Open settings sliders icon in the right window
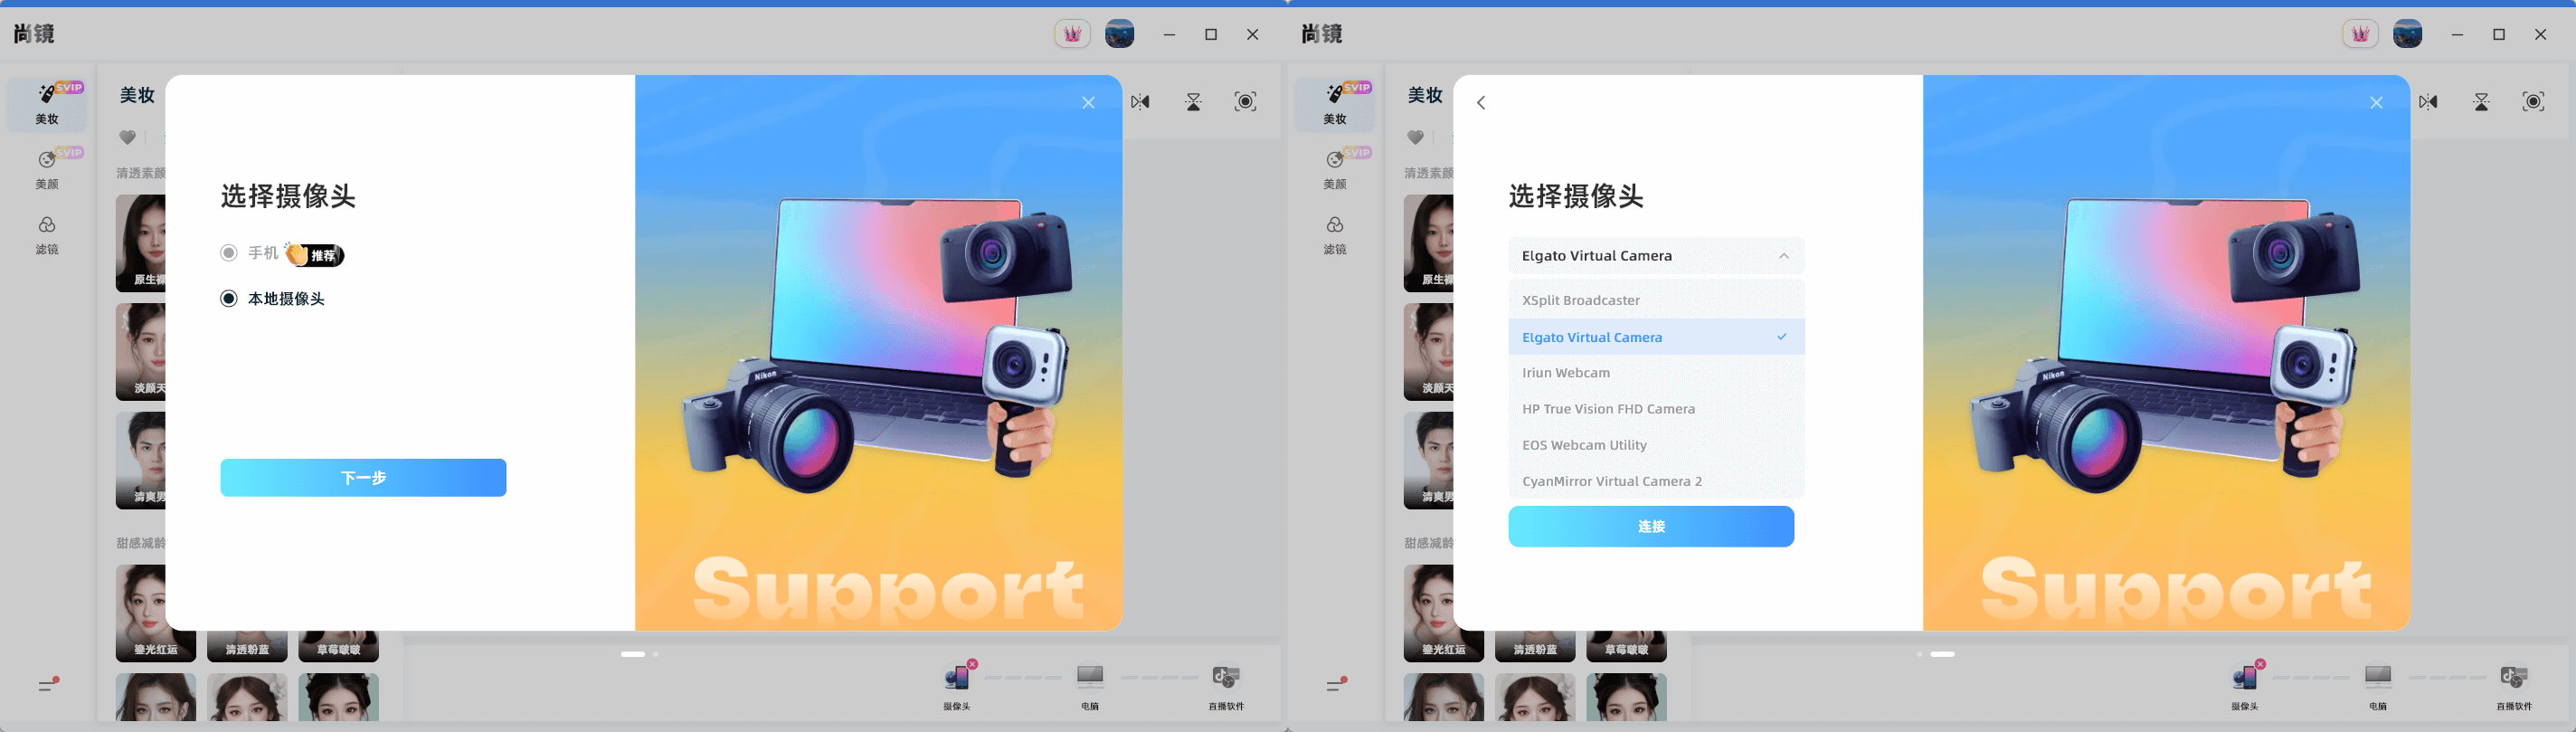 click(1336, 684)
